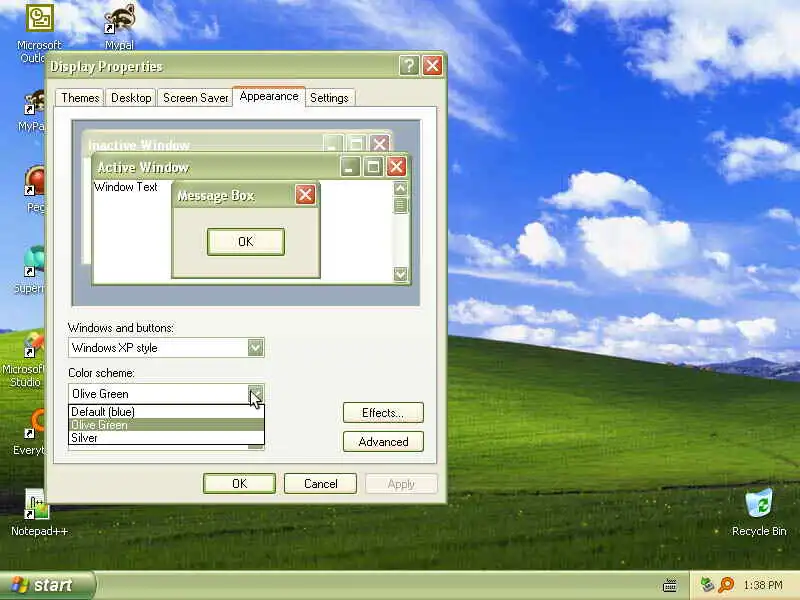Collapse the Color scheme dropdown arrow
This screenshot has width=800, height=600.
pos(256,394)
